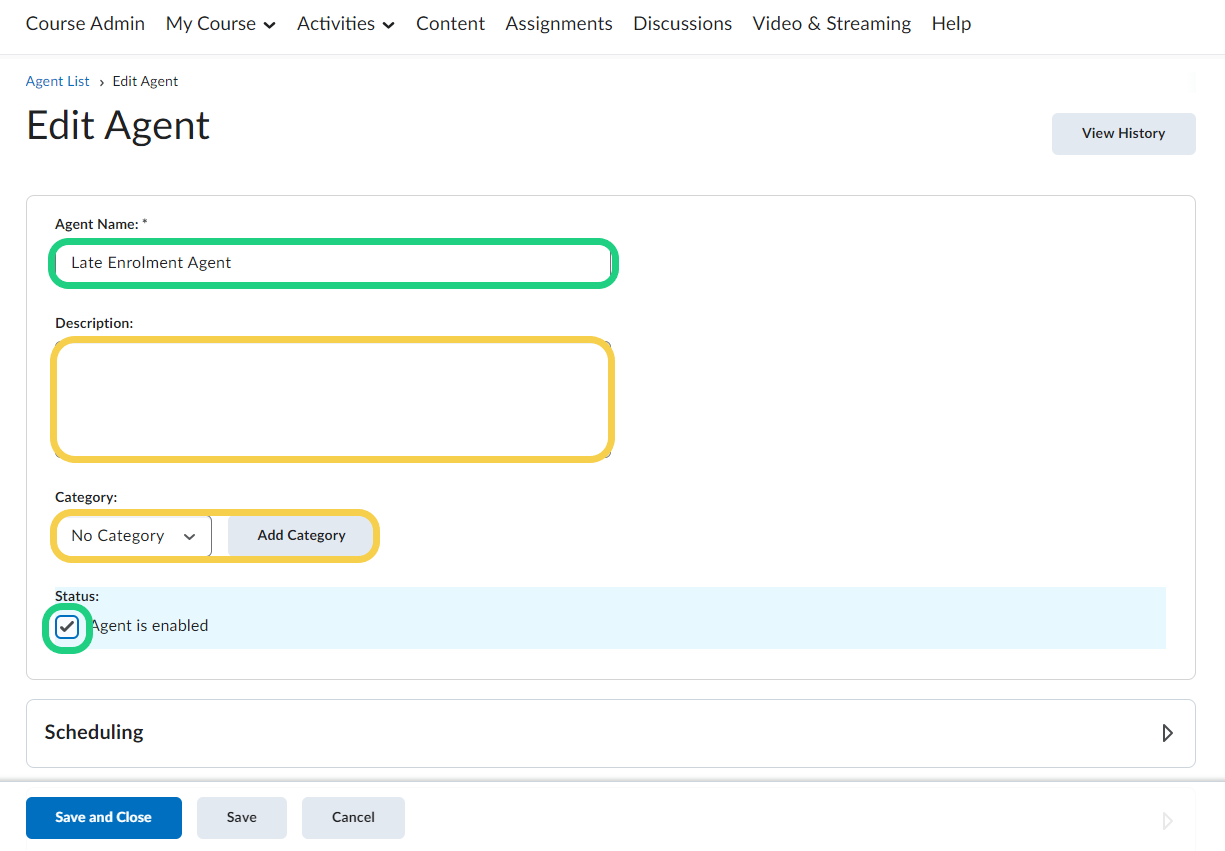The height and width of the screenshot is (851, 1225).
Task: Expand the Activities navigation menu
Action: pyautogui.click(x=345, y=24)
